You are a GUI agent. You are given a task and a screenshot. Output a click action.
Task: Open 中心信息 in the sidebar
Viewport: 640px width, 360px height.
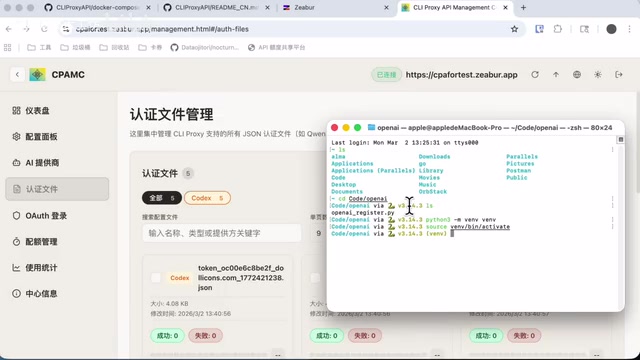click(x=57, y=293)
